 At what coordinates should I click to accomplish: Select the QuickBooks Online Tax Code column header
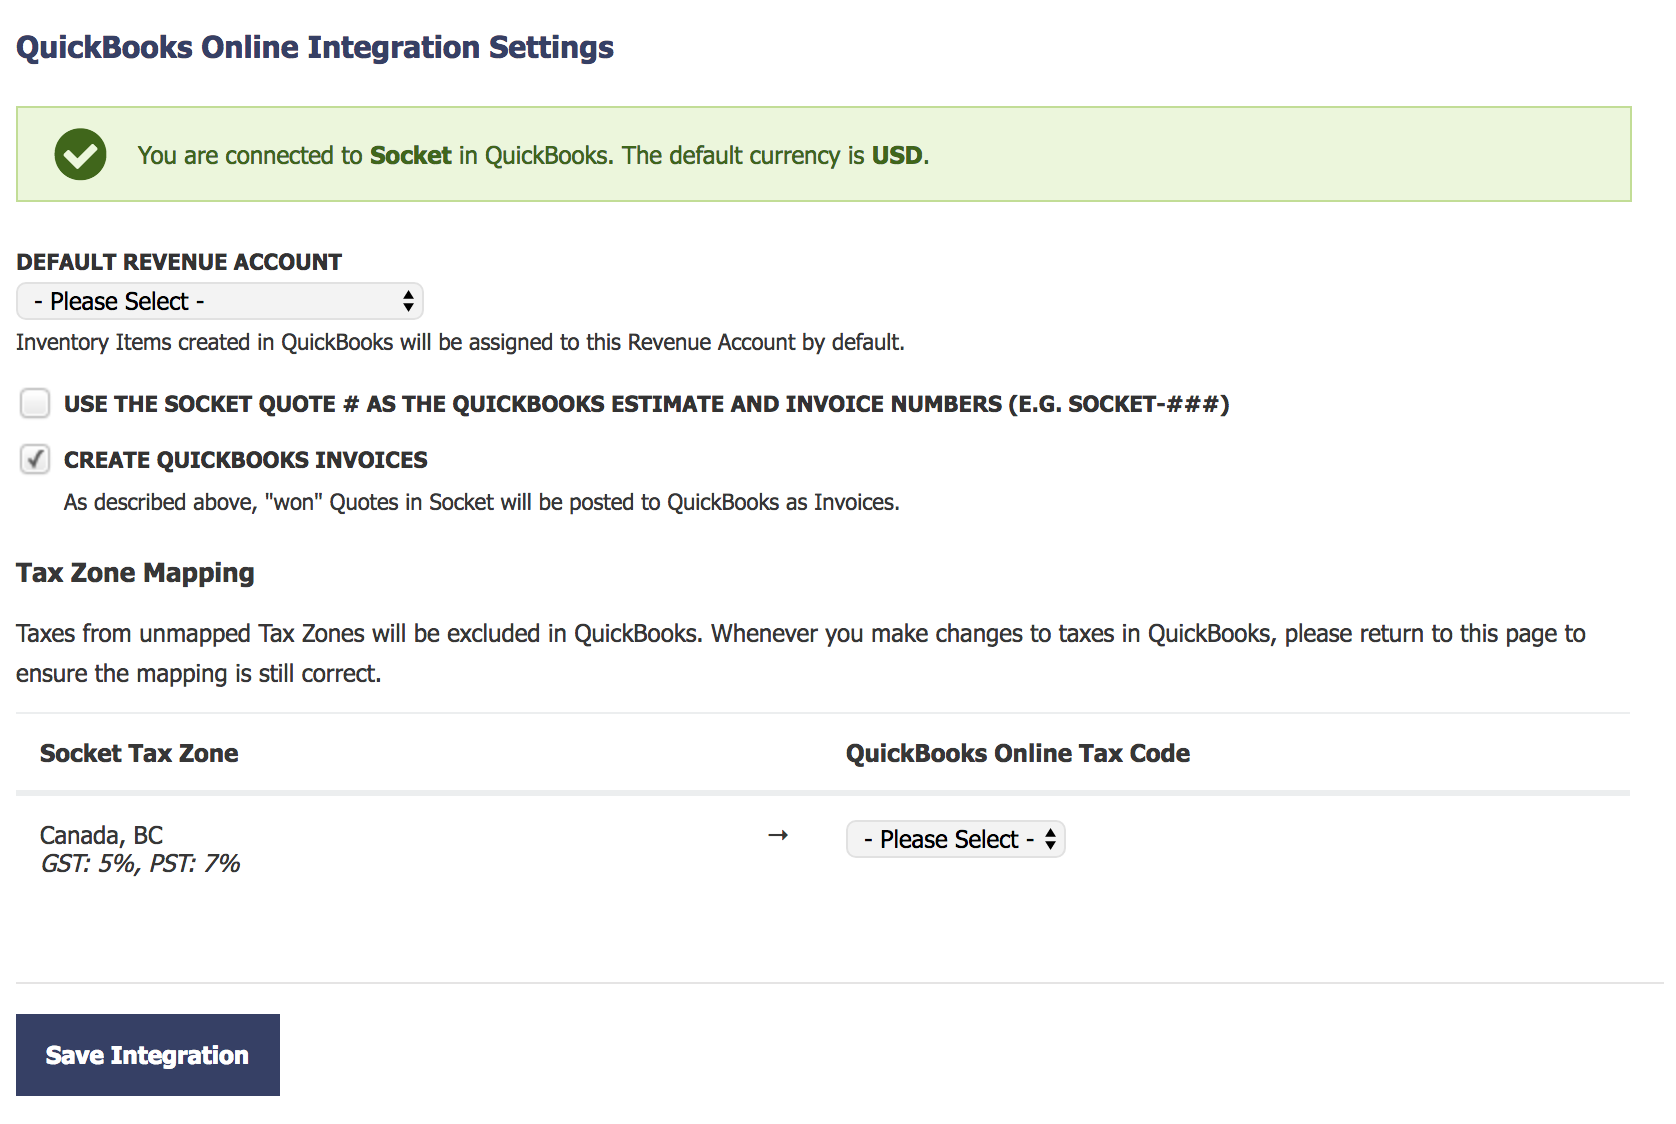point(1018,753)
